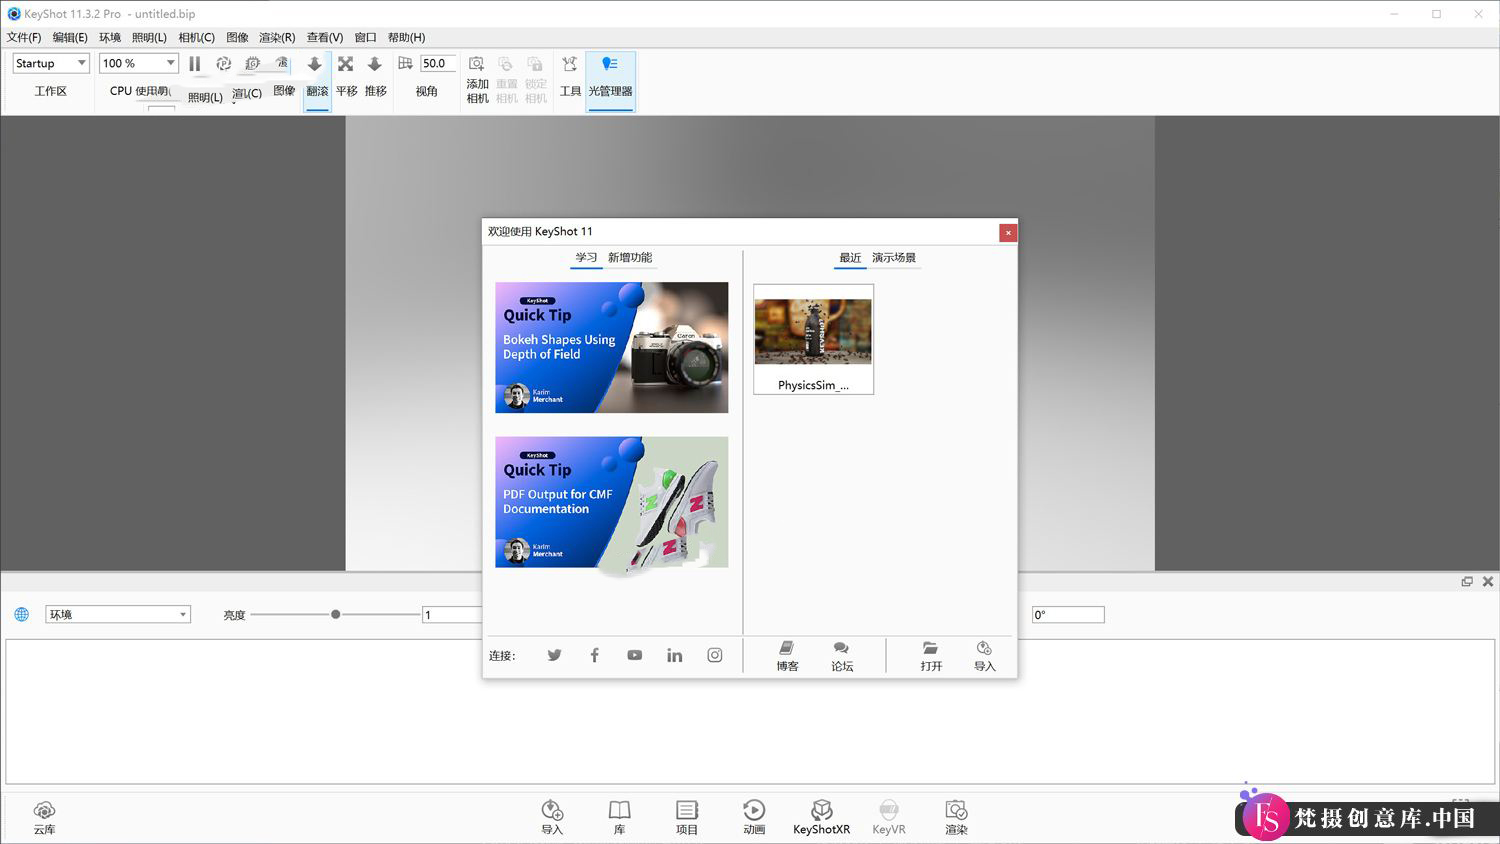Click the perspective (视角) grid icon
The width and height of the screenshot is (1500, 844).
tap(405, 63)
